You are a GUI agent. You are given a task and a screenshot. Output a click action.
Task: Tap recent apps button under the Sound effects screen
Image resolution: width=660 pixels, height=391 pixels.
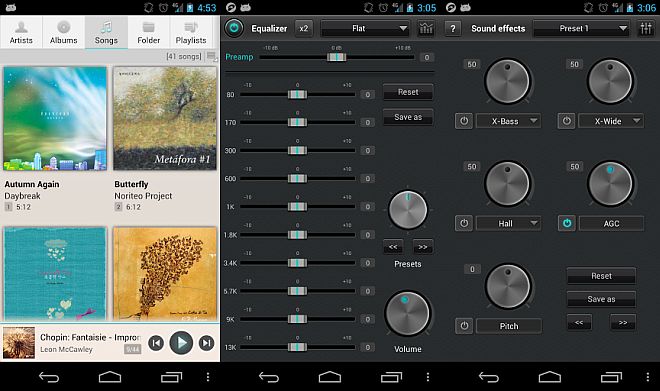[611, 377]
